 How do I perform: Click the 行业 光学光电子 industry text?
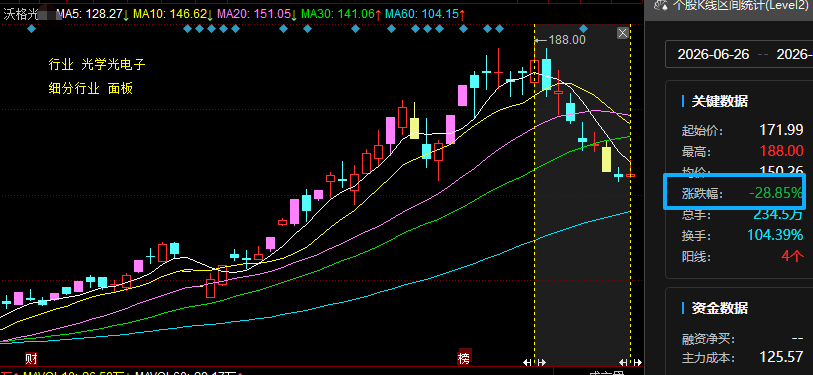click(x=97, y=65)
